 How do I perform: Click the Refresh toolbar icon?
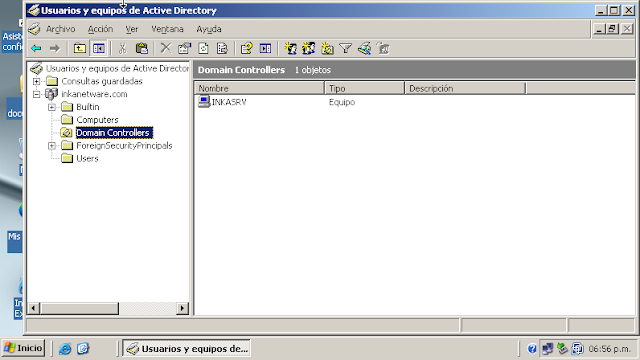[x=203, y=49]
